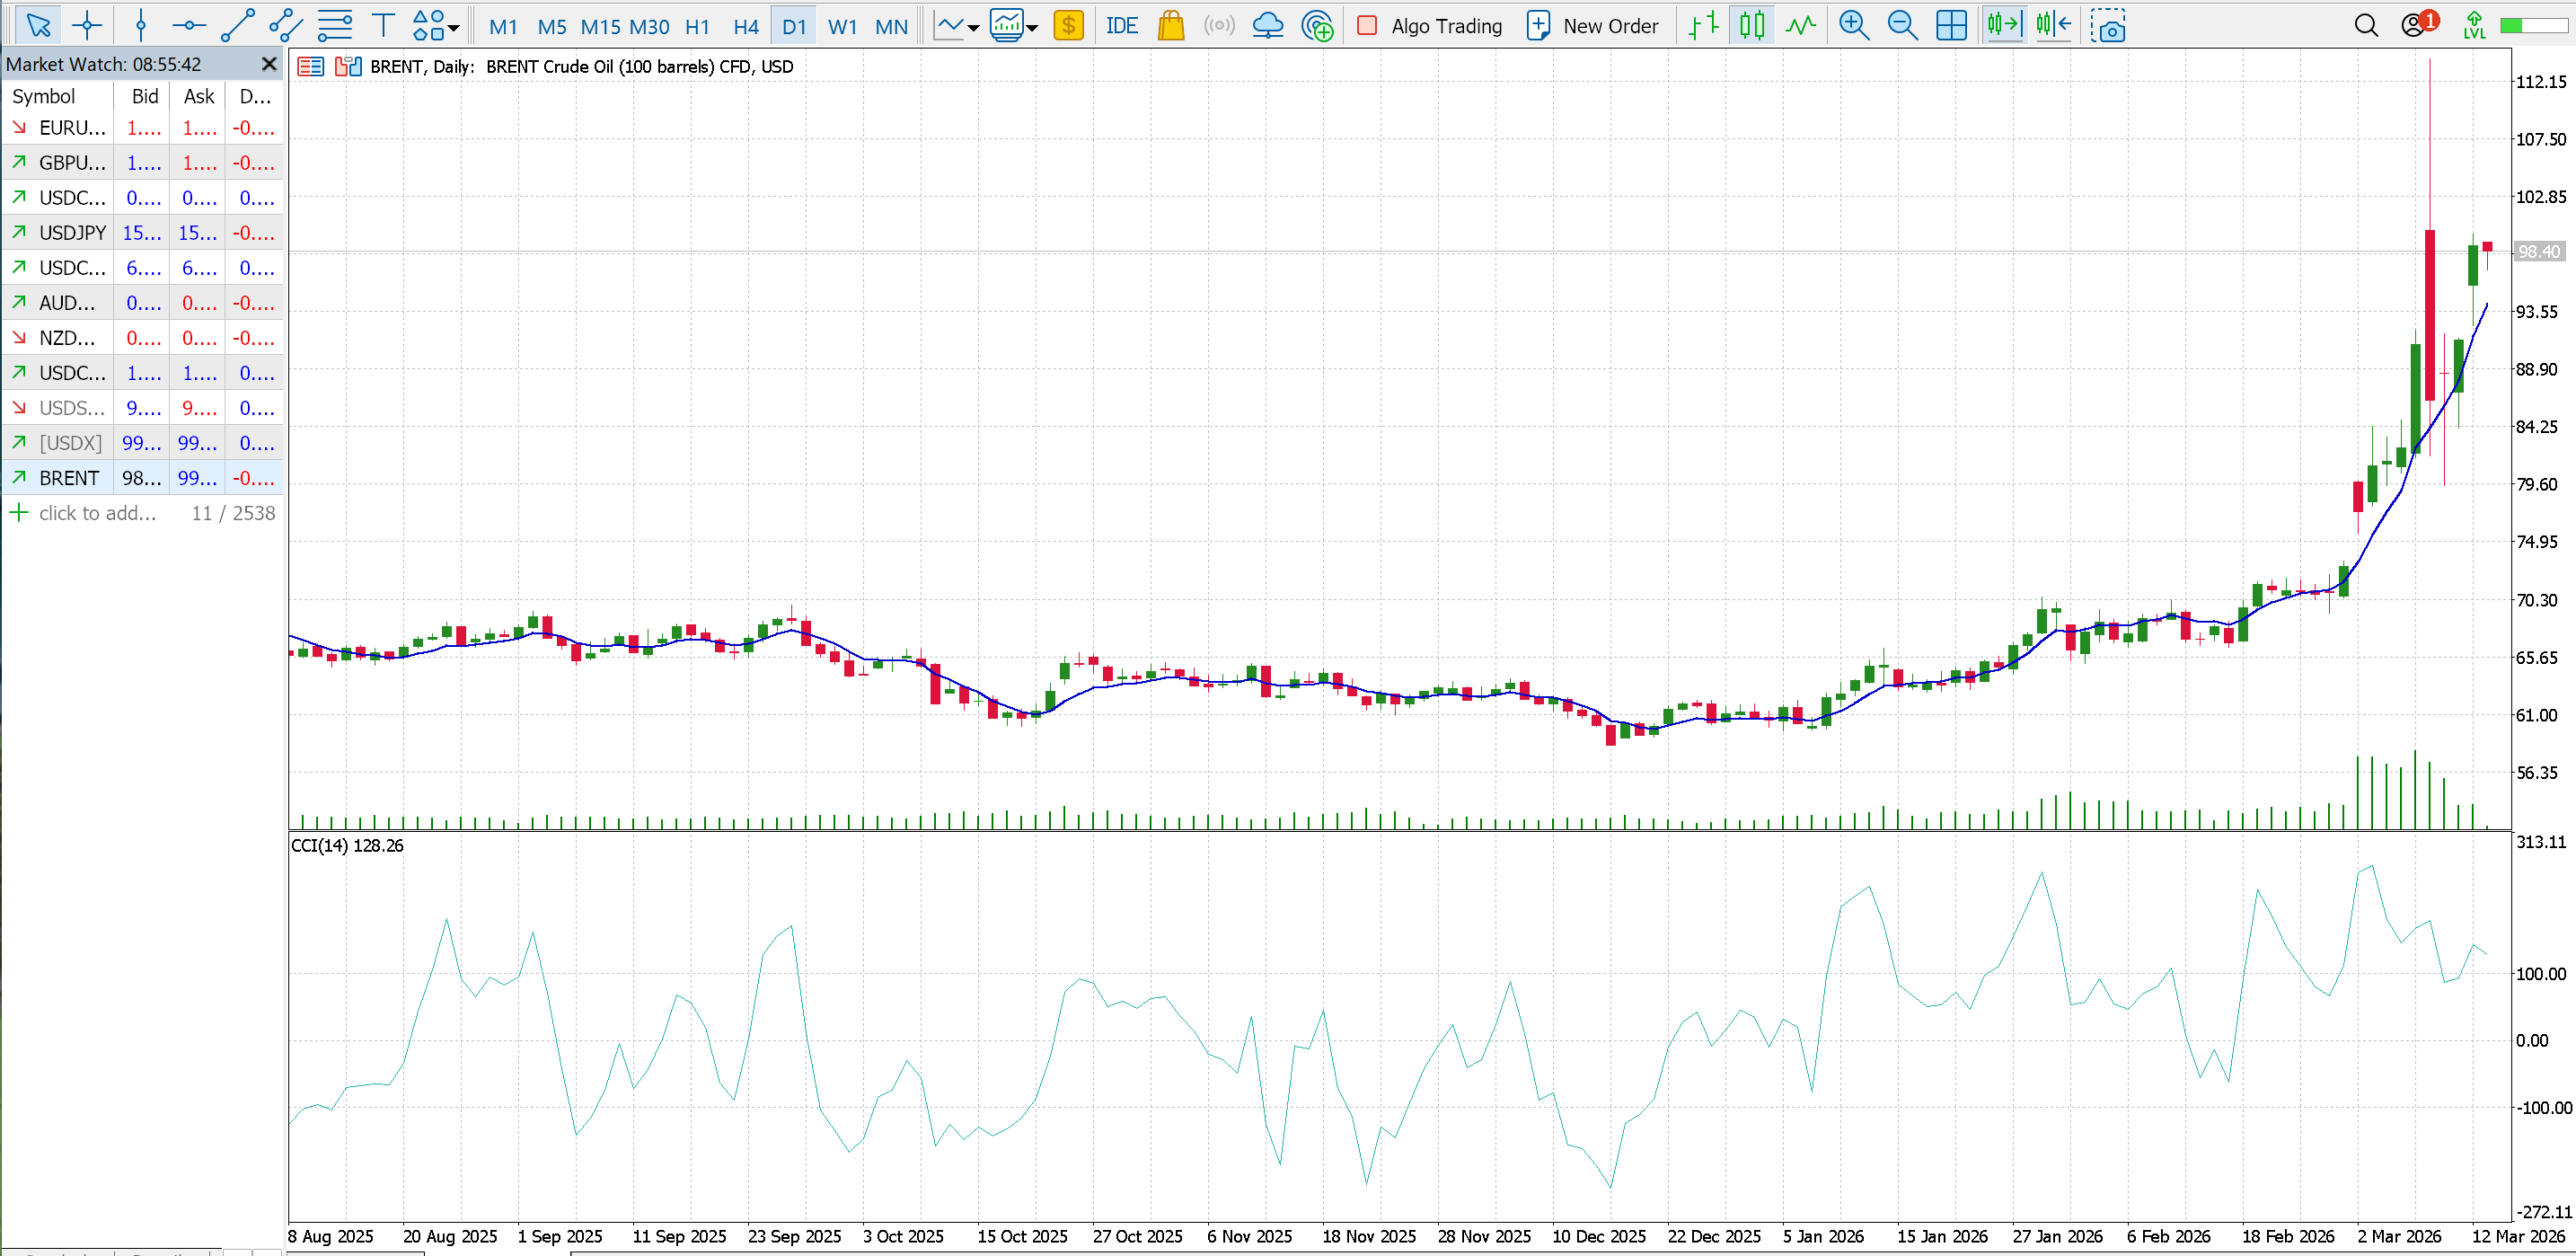
Task: Select the BRENT symbol row
Action: pyautogui.click(x=142, y=478)
